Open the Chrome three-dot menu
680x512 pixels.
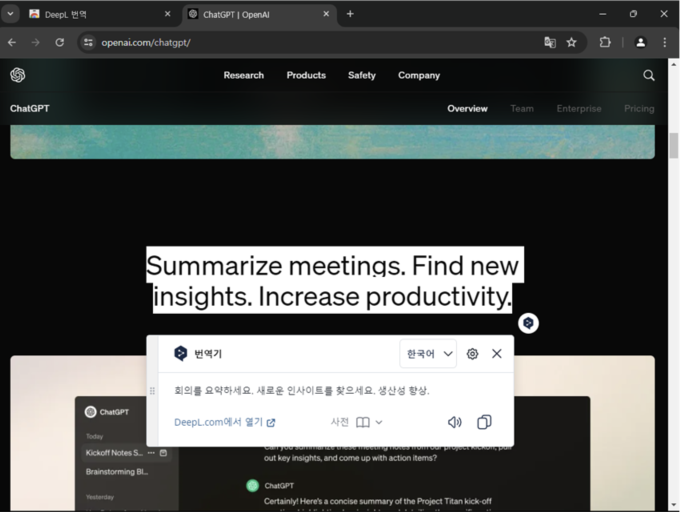pos(664,42)
